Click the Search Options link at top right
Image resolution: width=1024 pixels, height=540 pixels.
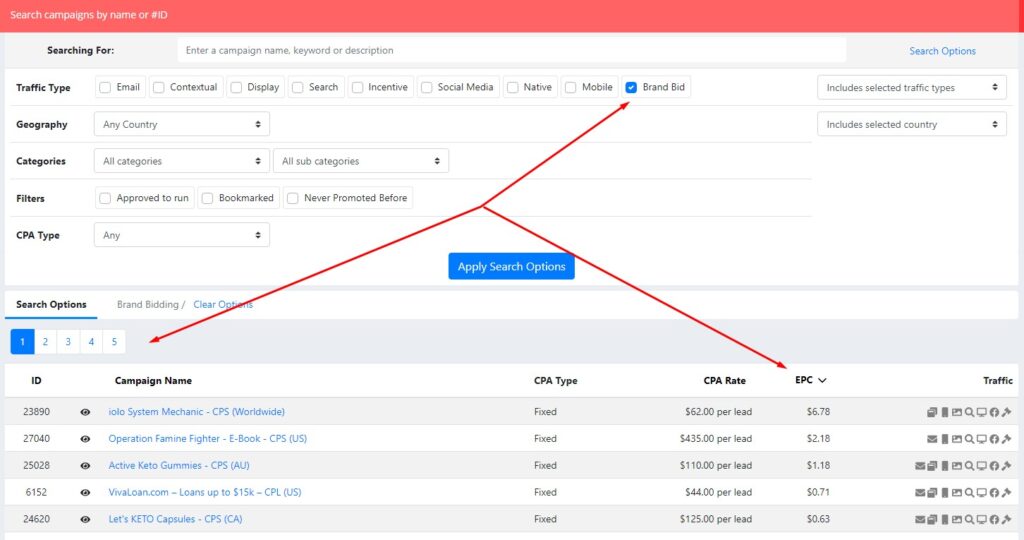click(x=942, y=51)
